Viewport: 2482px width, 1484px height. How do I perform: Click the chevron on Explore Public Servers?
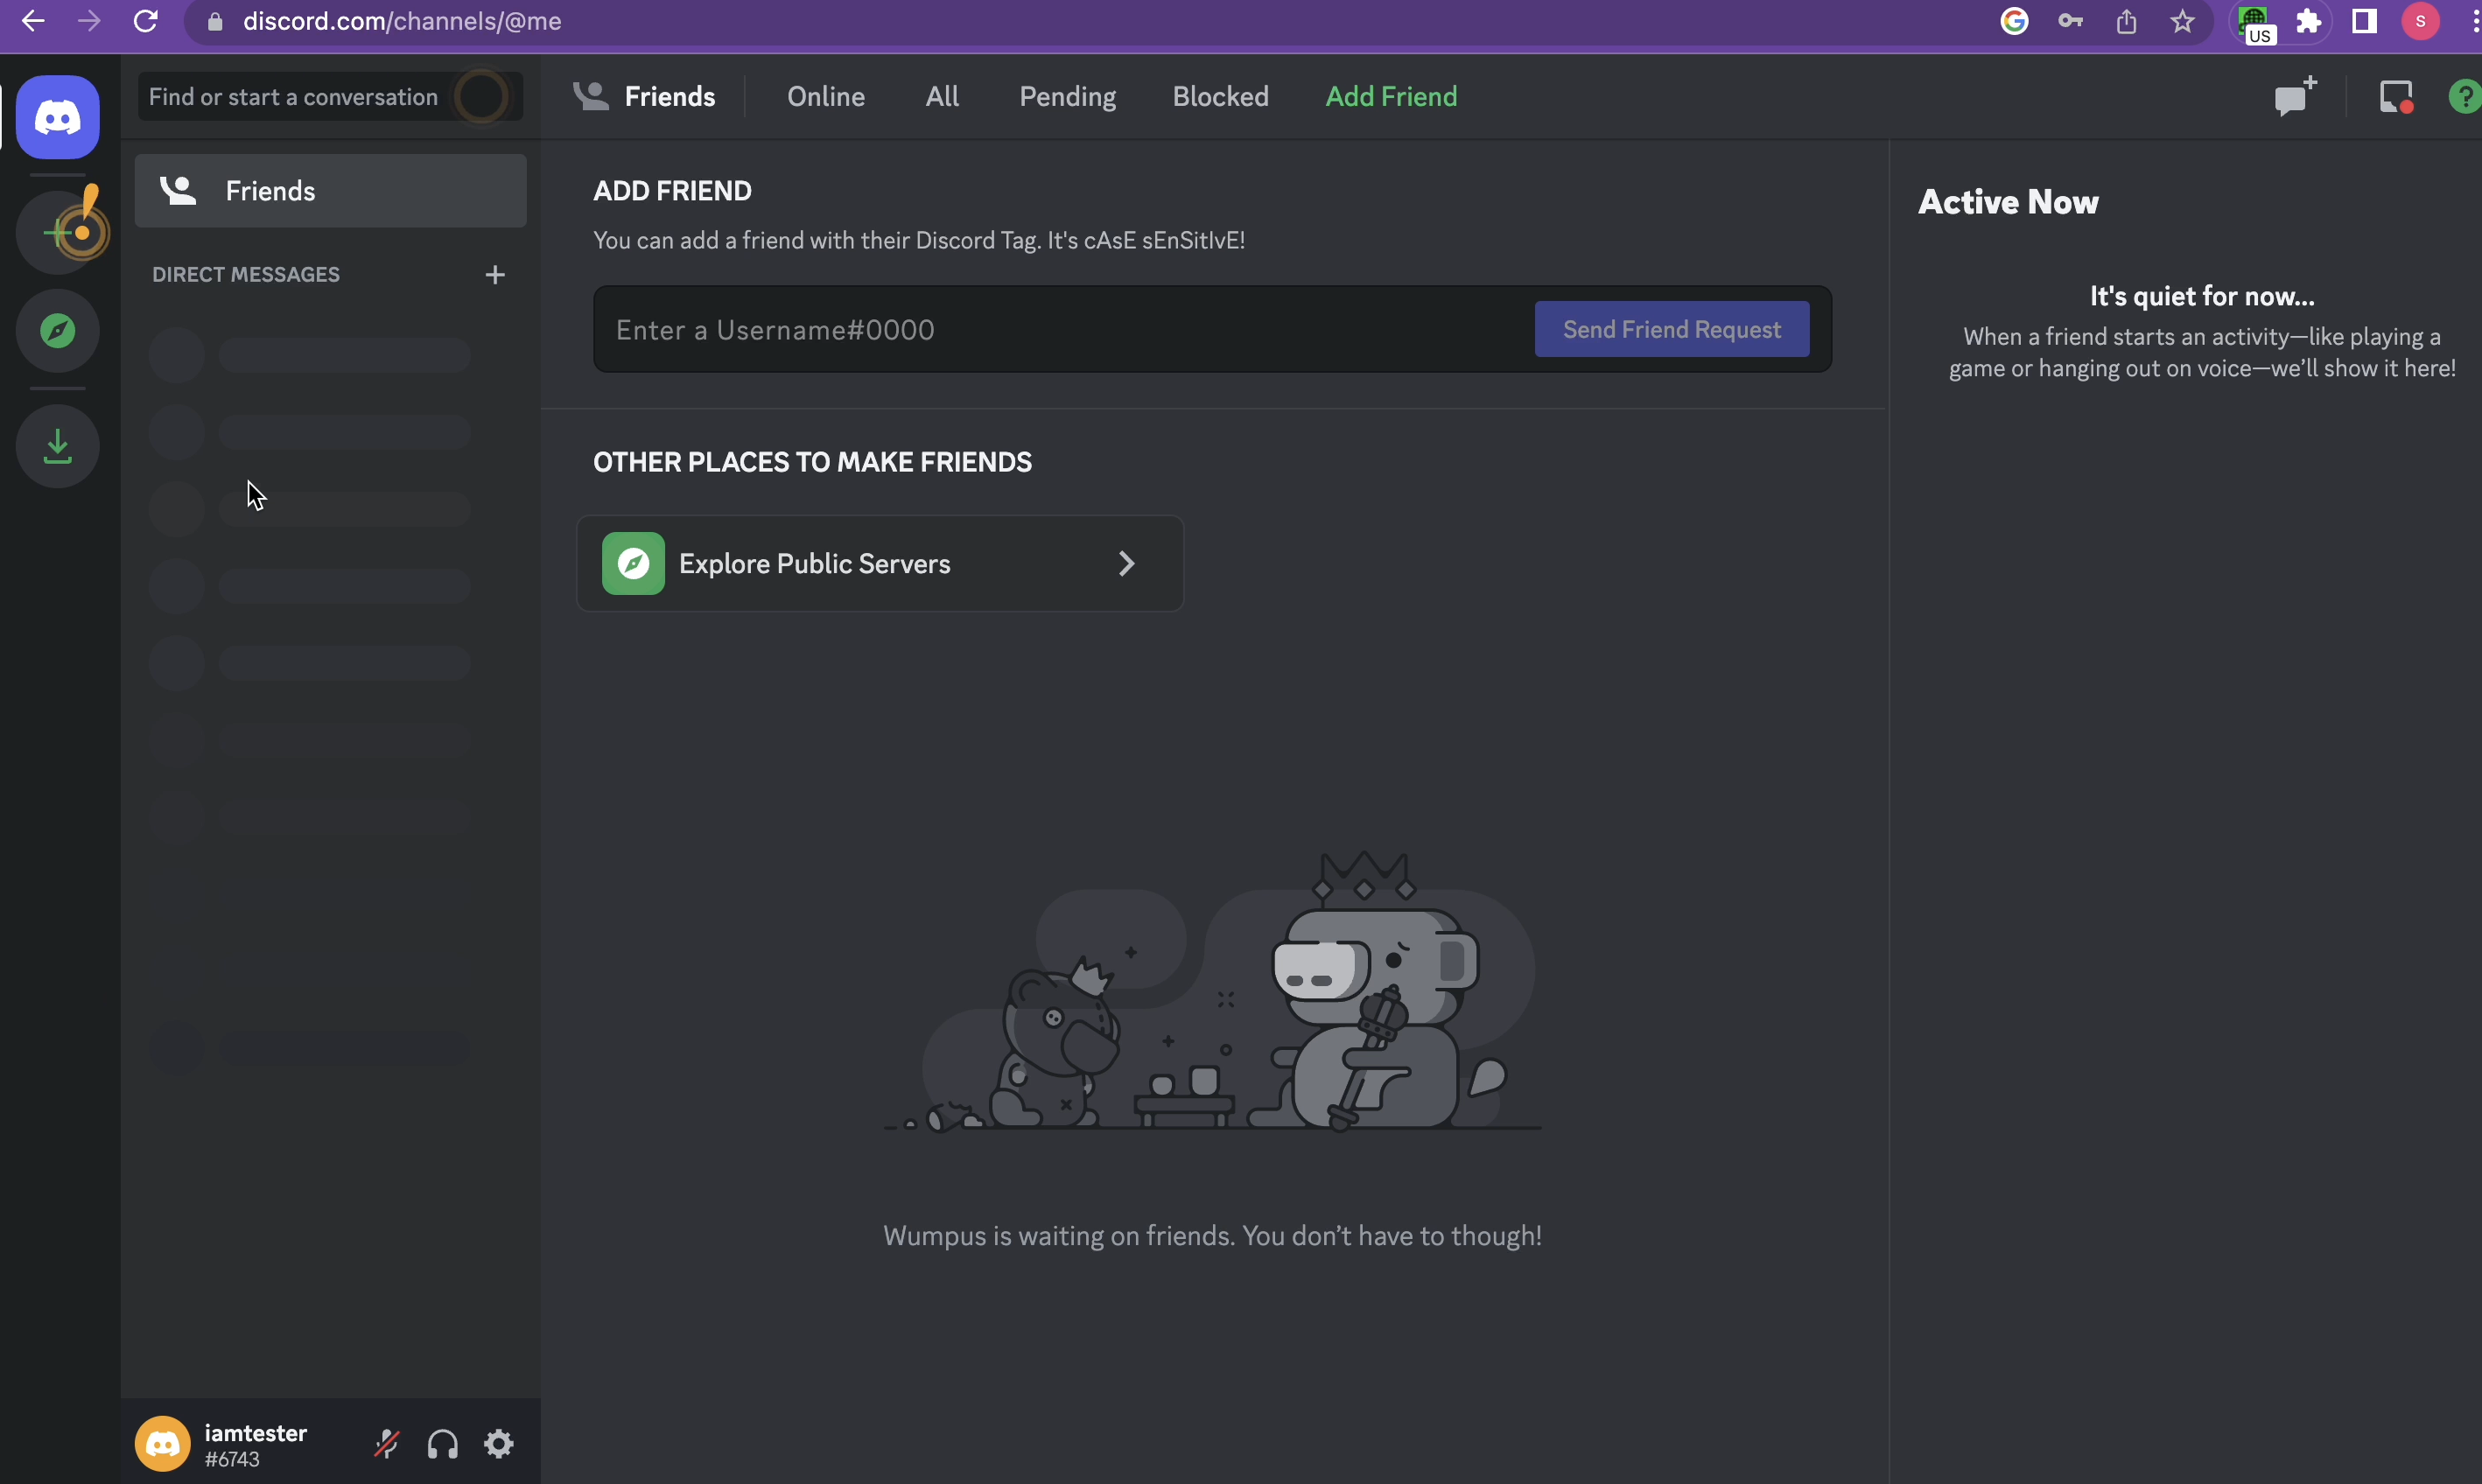pos(1127,564)
